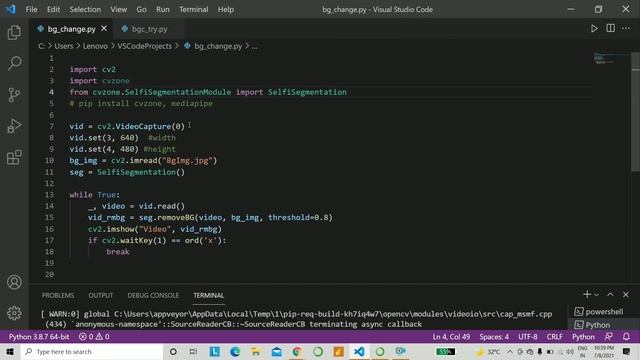This screenshot has height=360, width=640.
Task: Create a new terminal with plus icon
Action: pyautogui.click(x=587, y=294)
